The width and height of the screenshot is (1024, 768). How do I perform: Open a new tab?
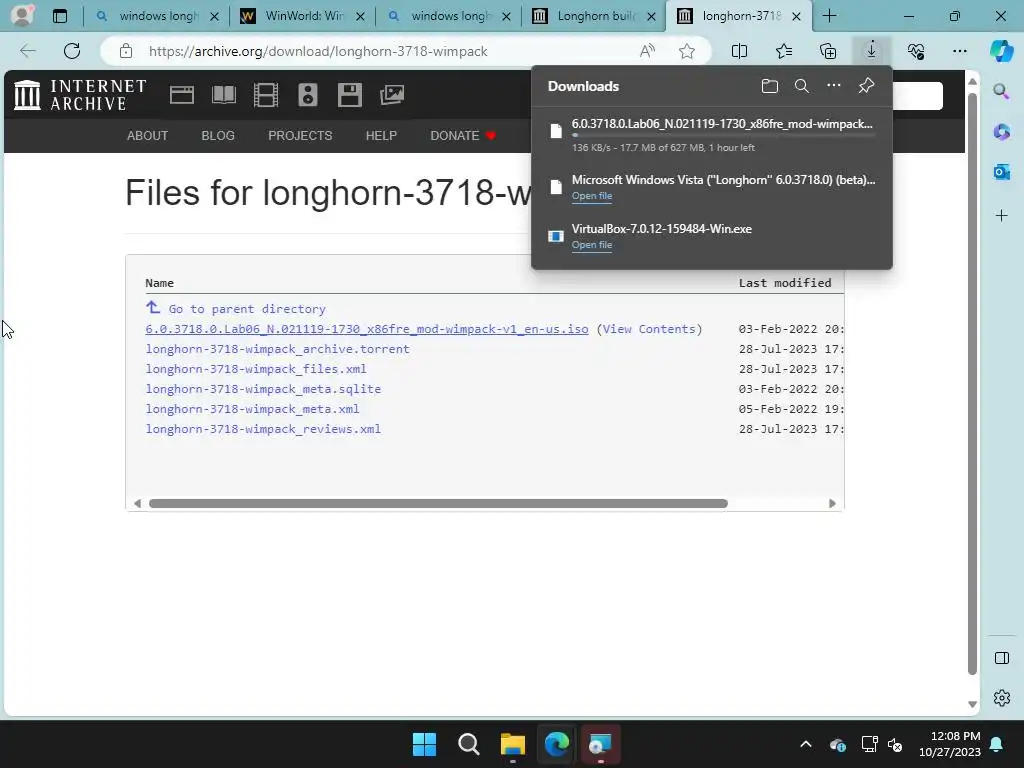829,16
